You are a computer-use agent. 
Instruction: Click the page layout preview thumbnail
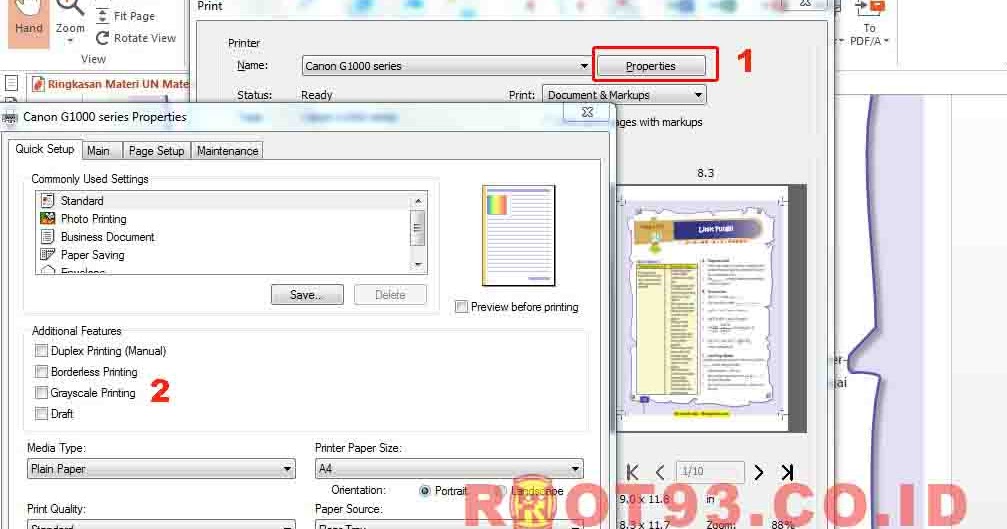pyautogui.click(x=518, y=236)
